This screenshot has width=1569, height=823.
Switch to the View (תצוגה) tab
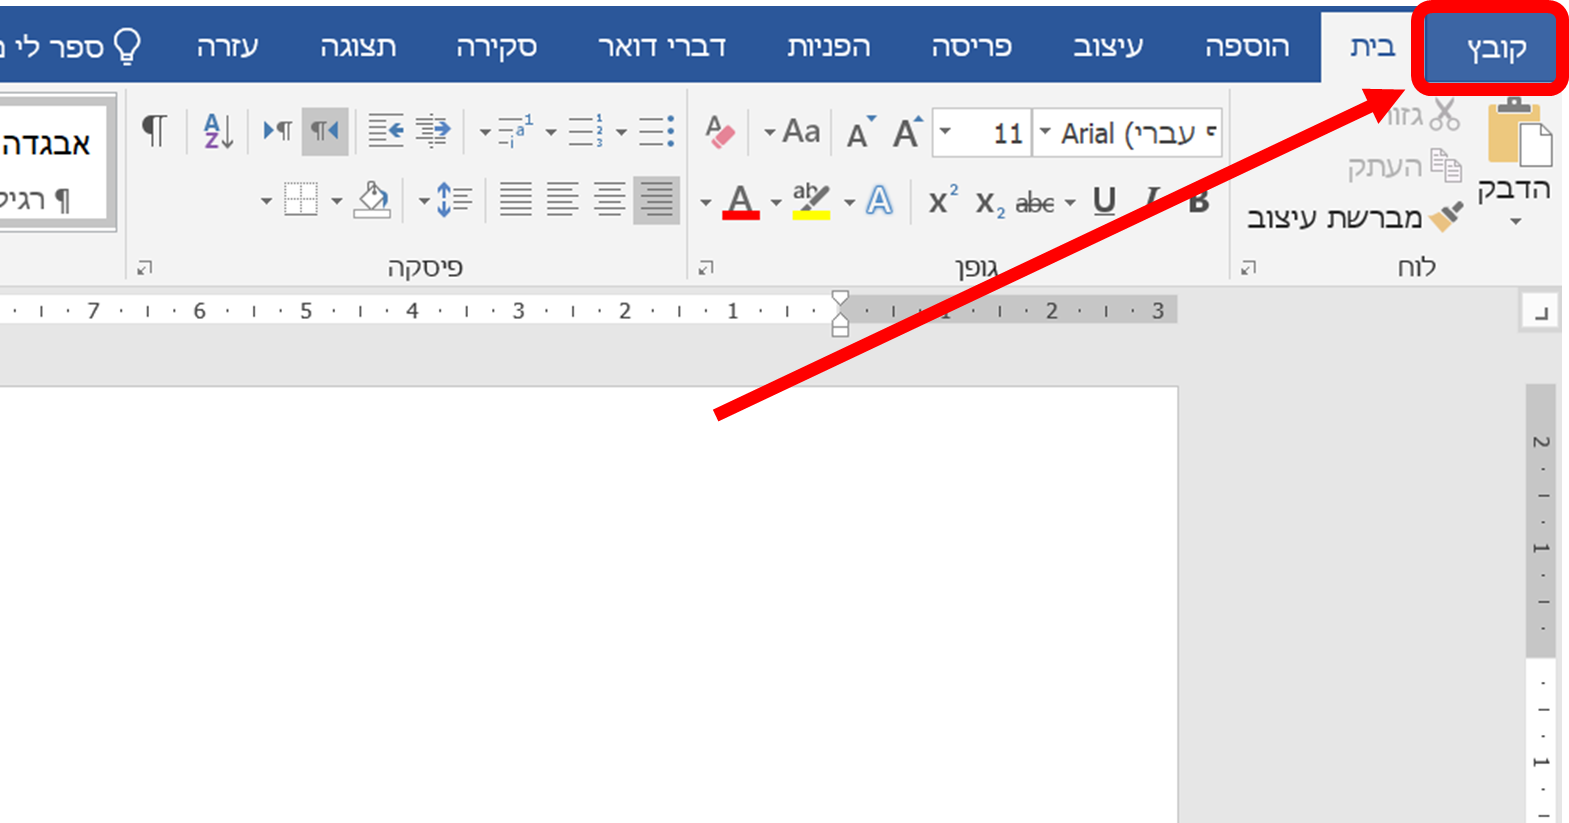pyautogui.click(x=358, y=47)
